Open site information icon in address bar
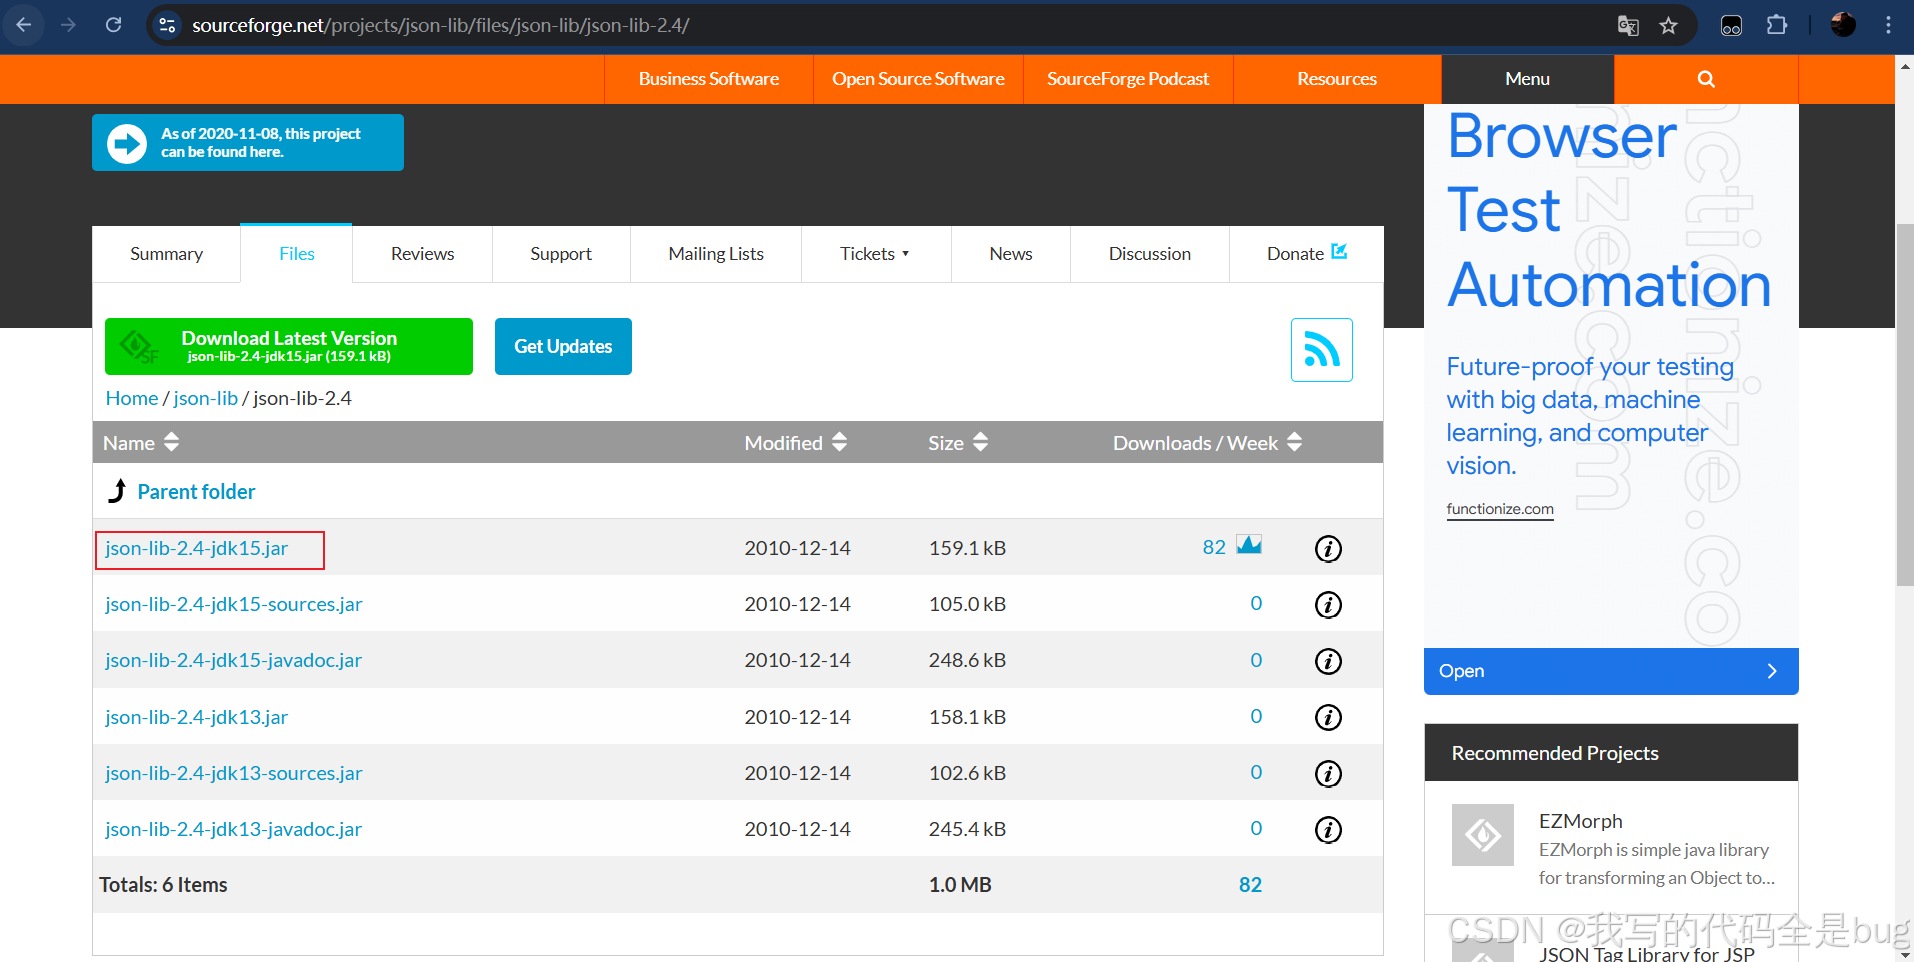Image resolution: width=1914 pixels, height=962 pixels. click(x=167, y=25)
